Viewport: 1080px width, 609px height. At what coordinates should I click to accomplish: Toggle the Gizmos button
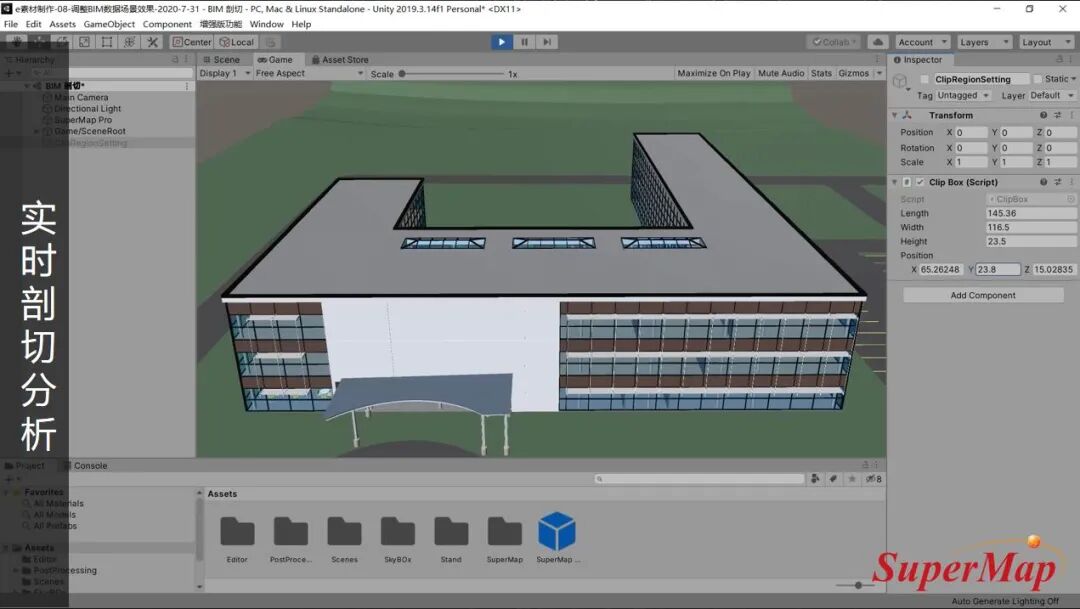[853, 73]
